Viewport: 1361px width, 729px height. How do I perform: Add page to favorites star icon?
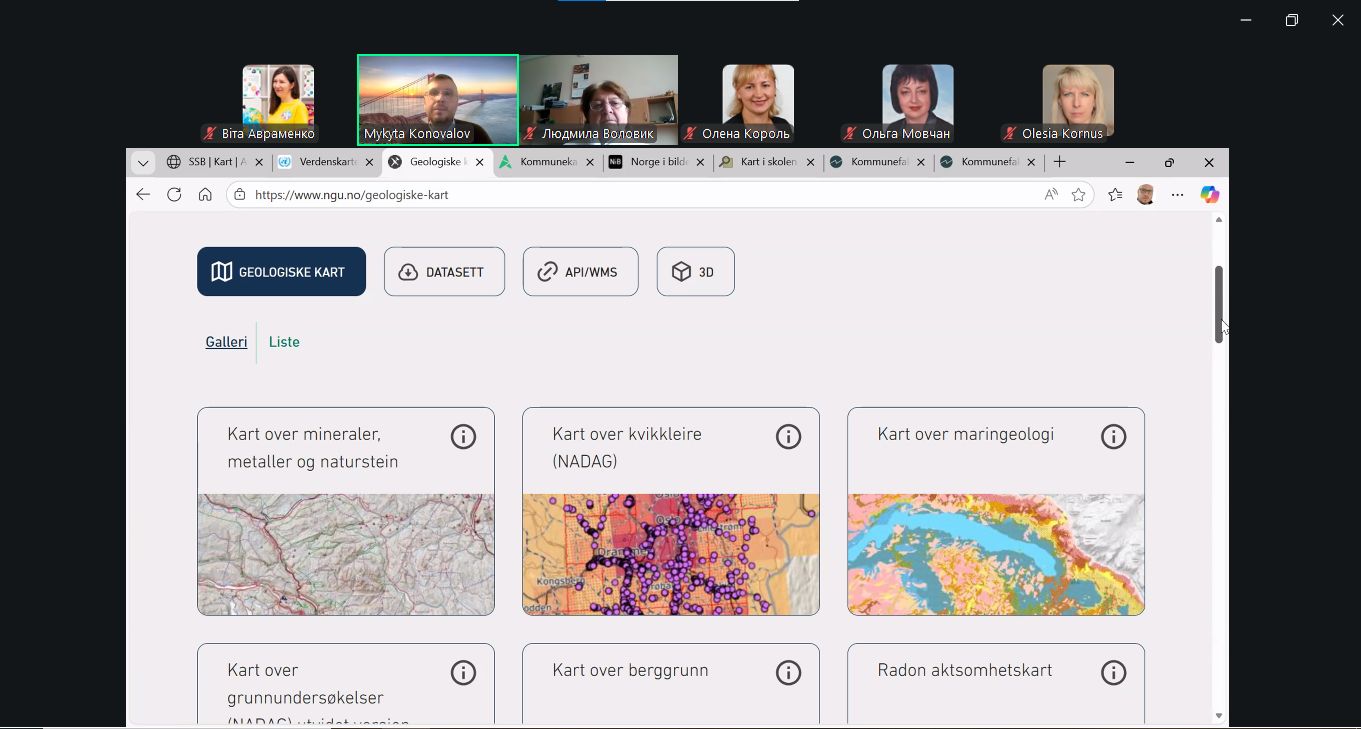point(1078,195)
